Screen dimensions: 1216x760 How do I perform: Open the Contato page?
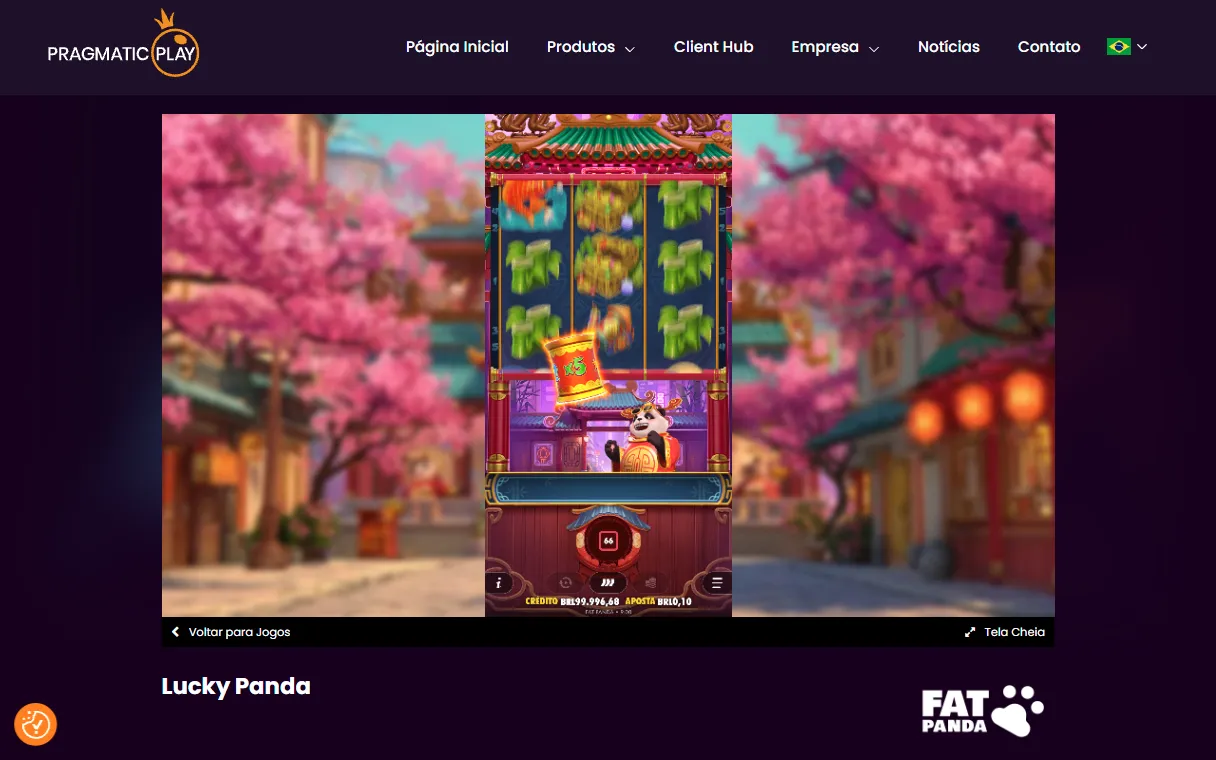(x=1049, y=47)
